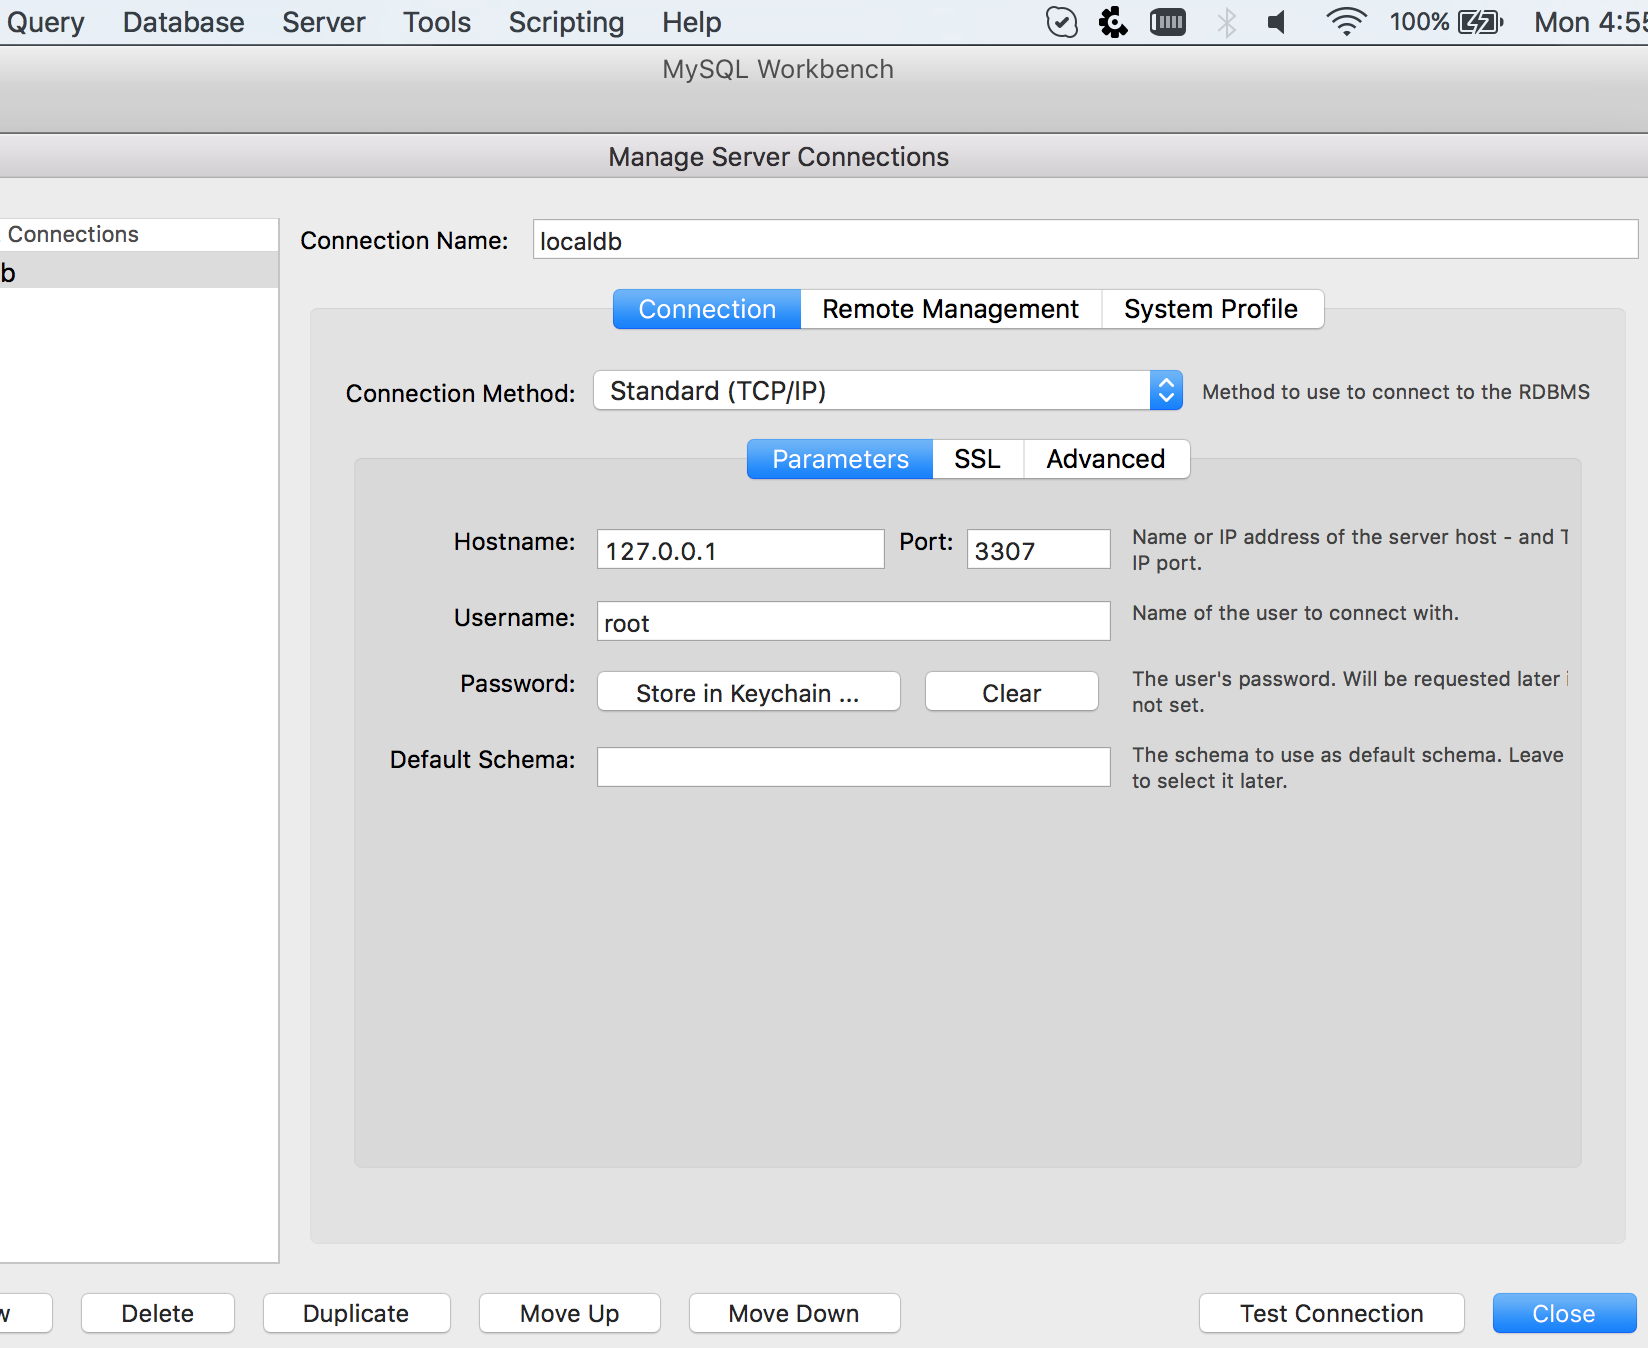This screenshot has height=1348, width=1648.
Task: Open the Database menu
Action: [183, 22]
